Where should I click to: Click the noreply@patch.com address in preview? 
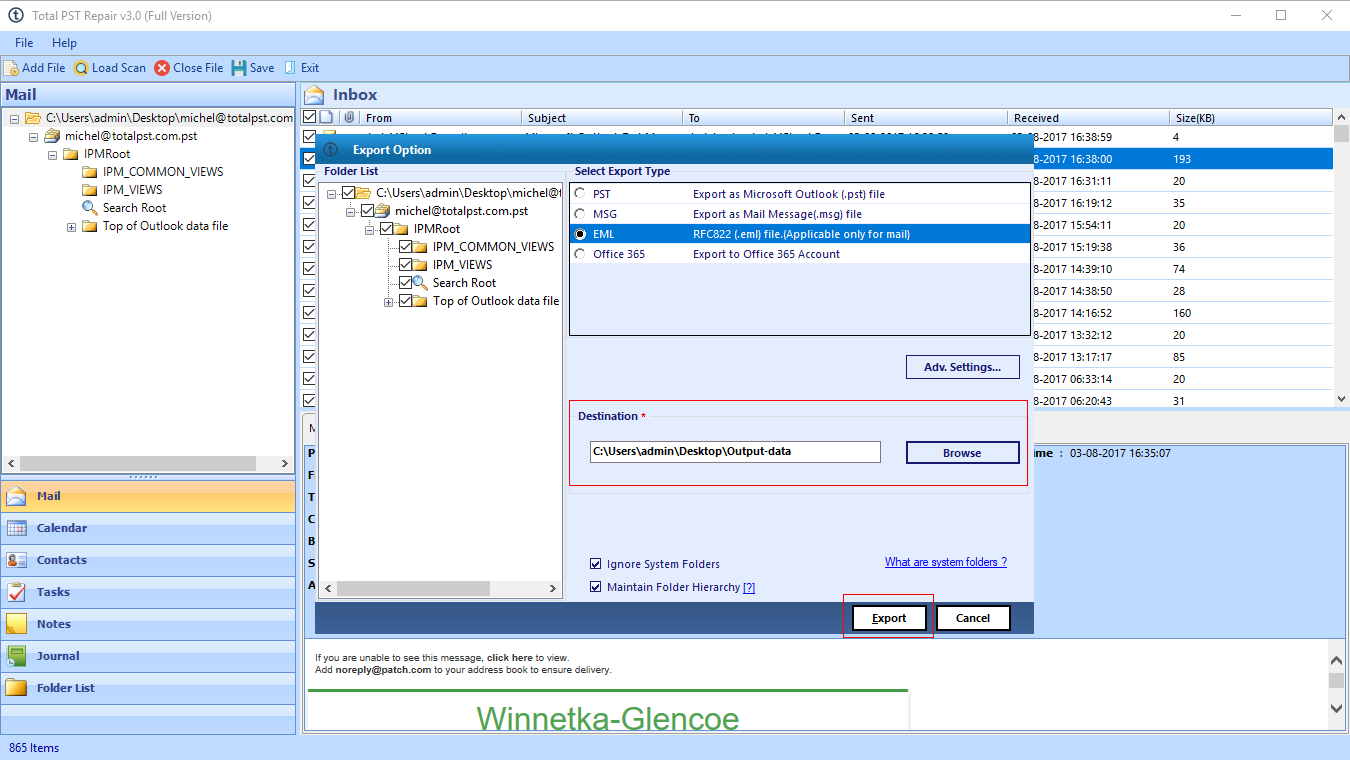383,670
